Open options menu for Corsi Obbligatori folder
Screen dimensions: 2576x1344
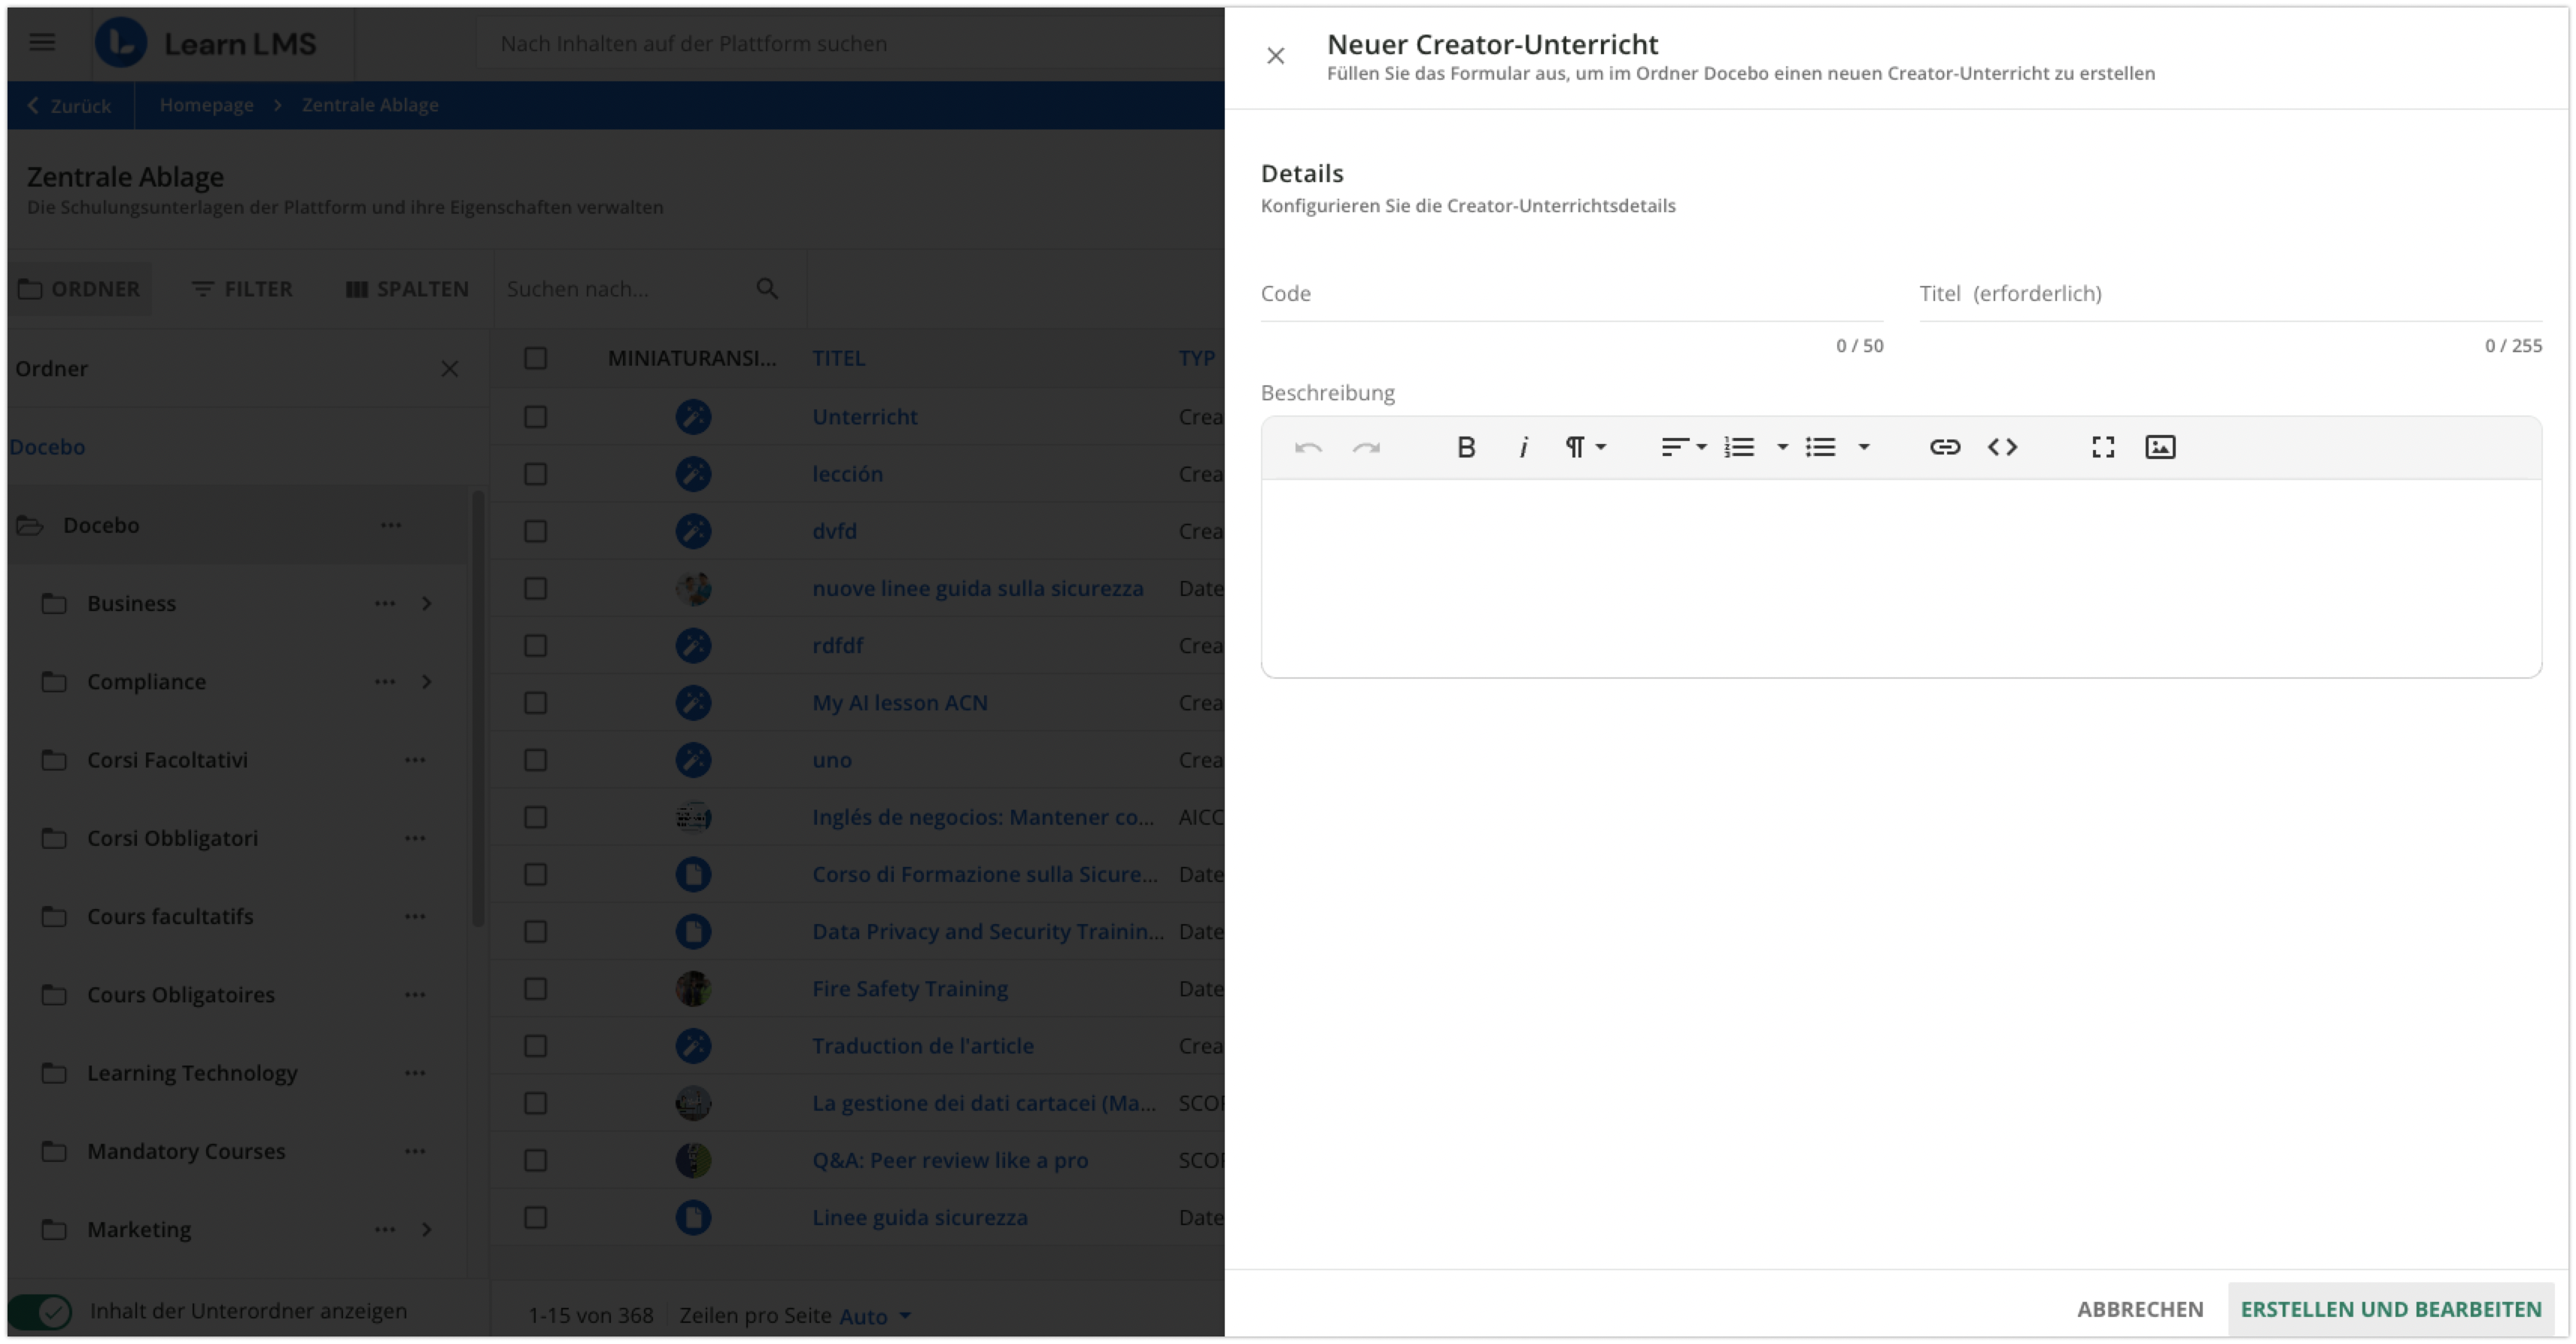(415, 838)
